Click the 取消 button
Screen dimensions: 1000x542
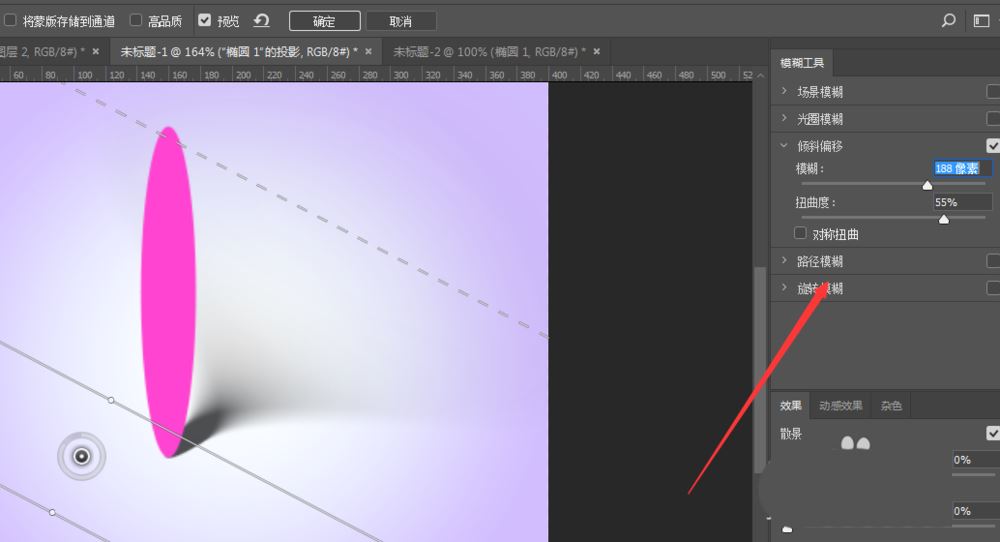(401, 21)
